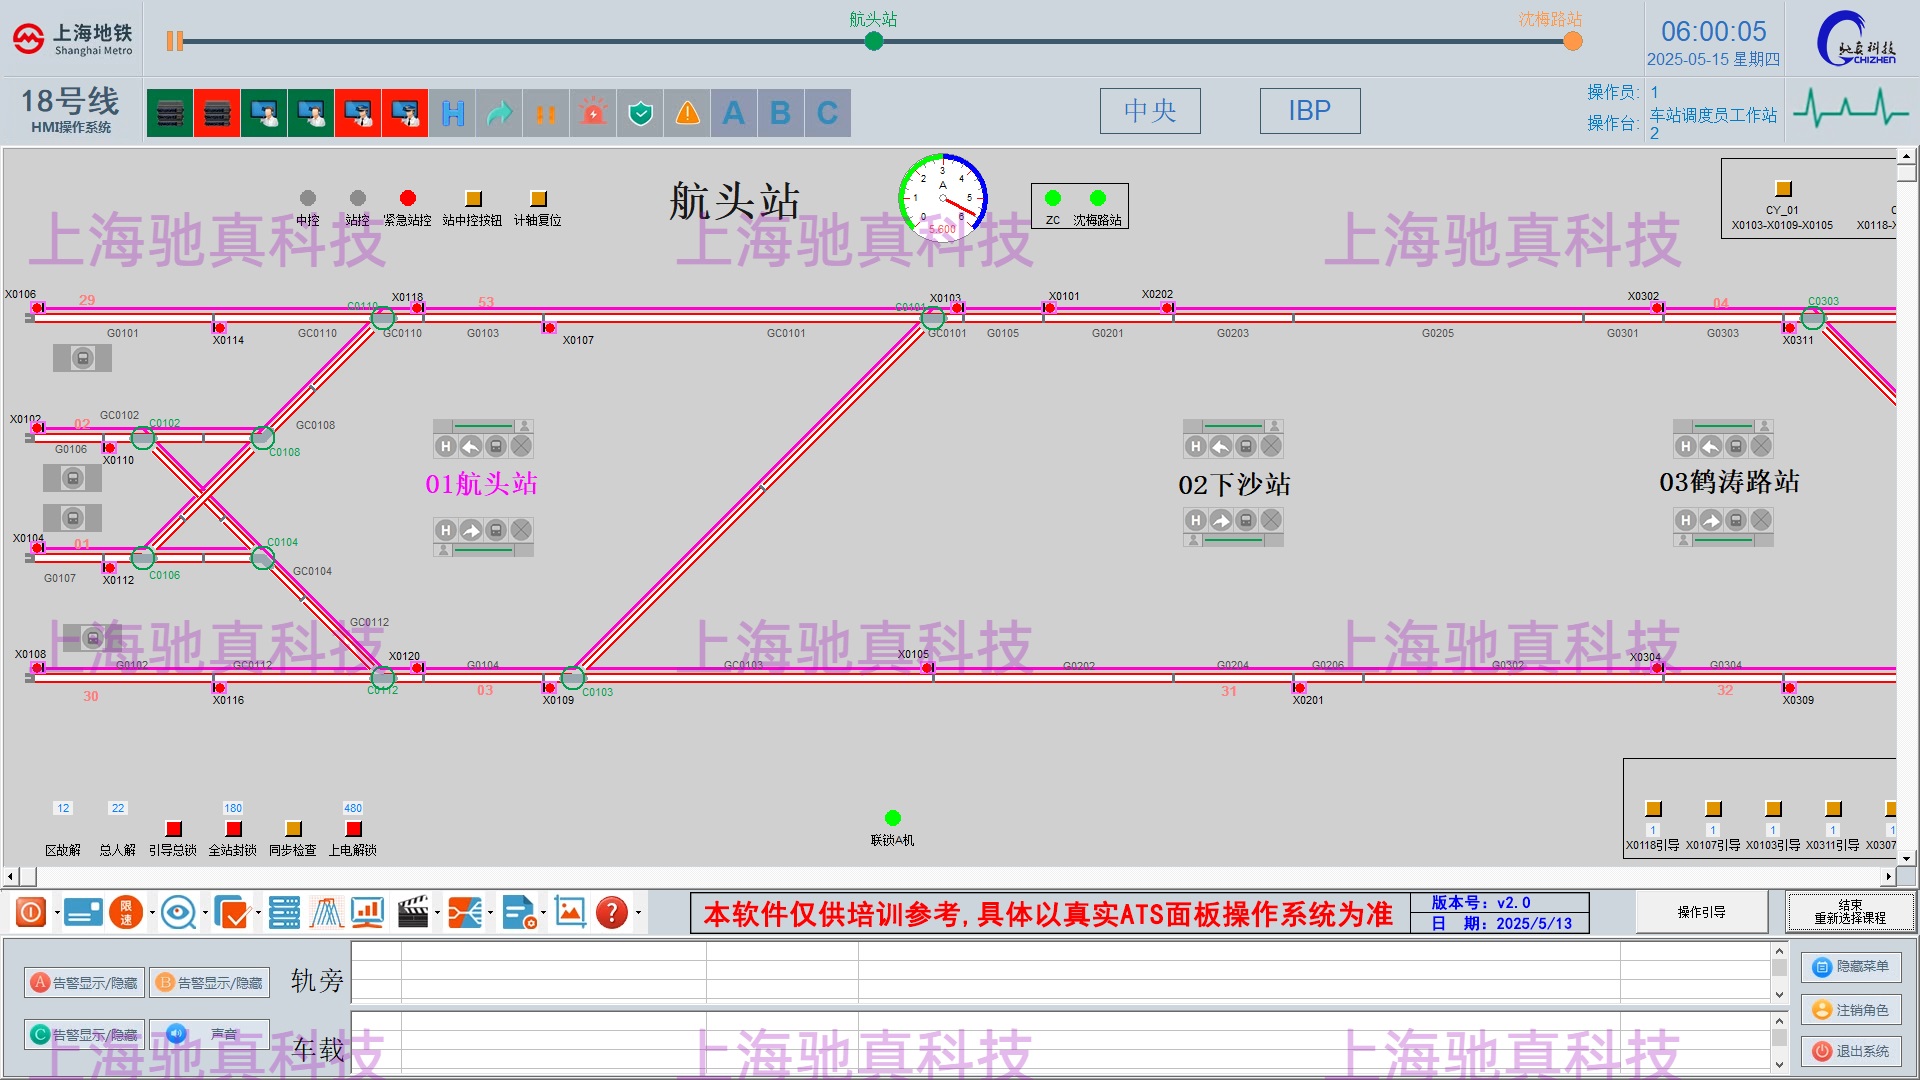Expand dropdown arrow beside the eye monitor icon

(x=205, y=912)
